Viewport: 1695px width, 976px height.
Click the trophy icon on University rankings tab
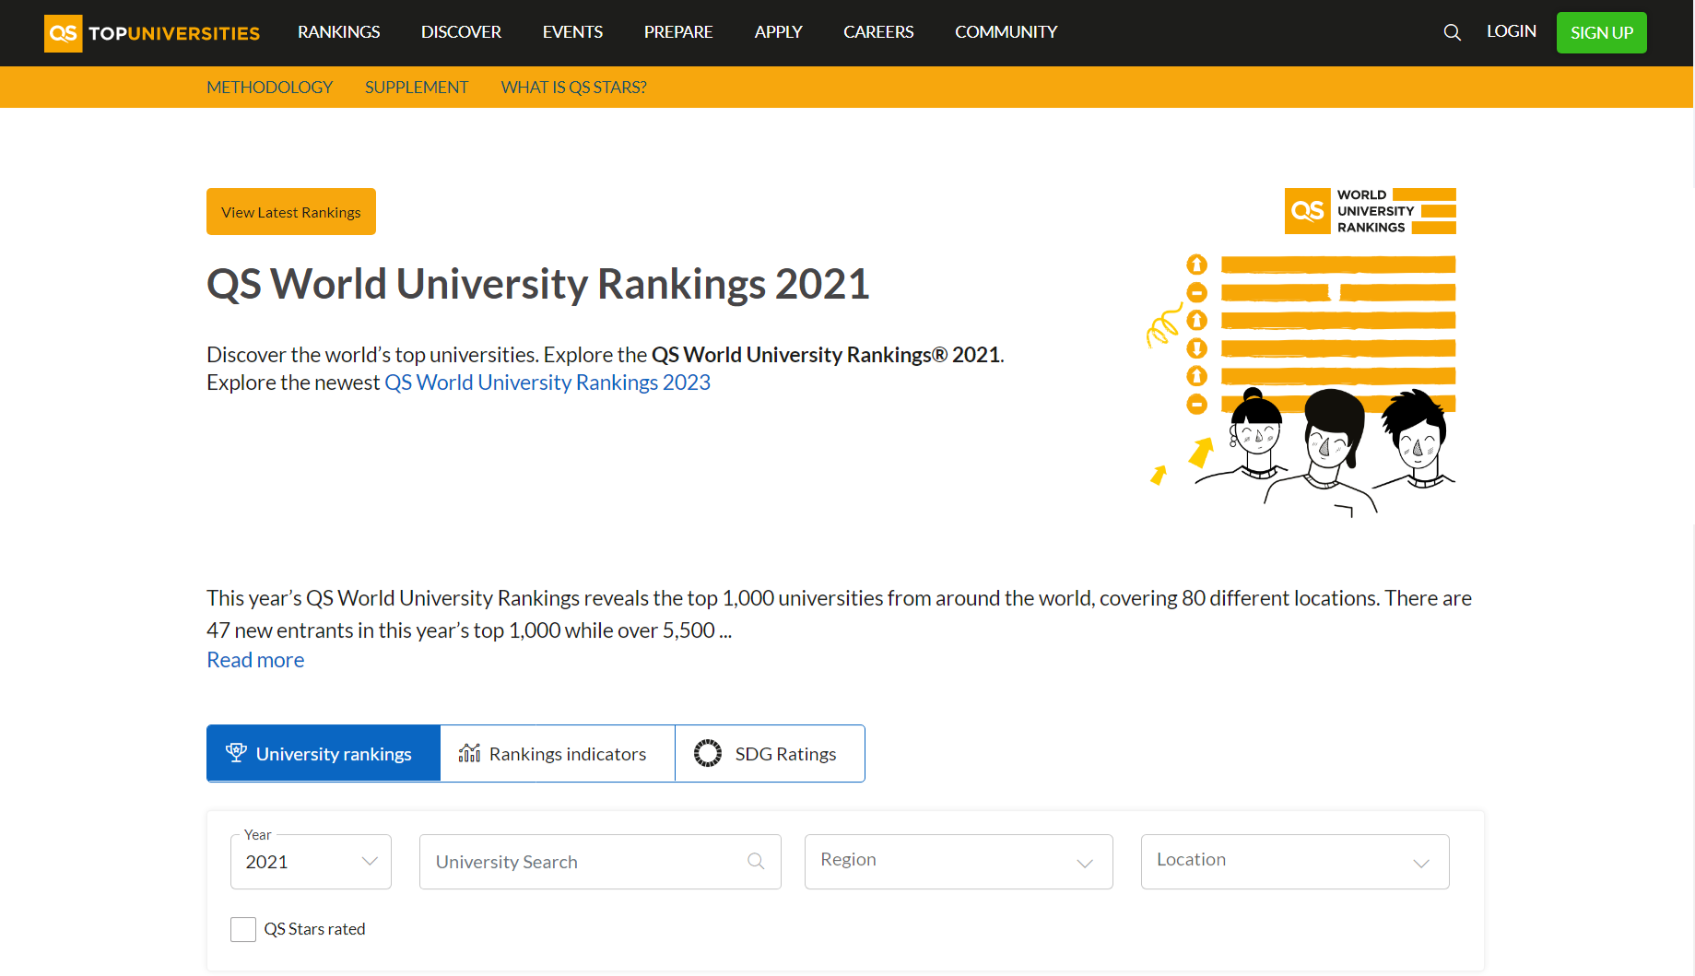coord(236,753)
